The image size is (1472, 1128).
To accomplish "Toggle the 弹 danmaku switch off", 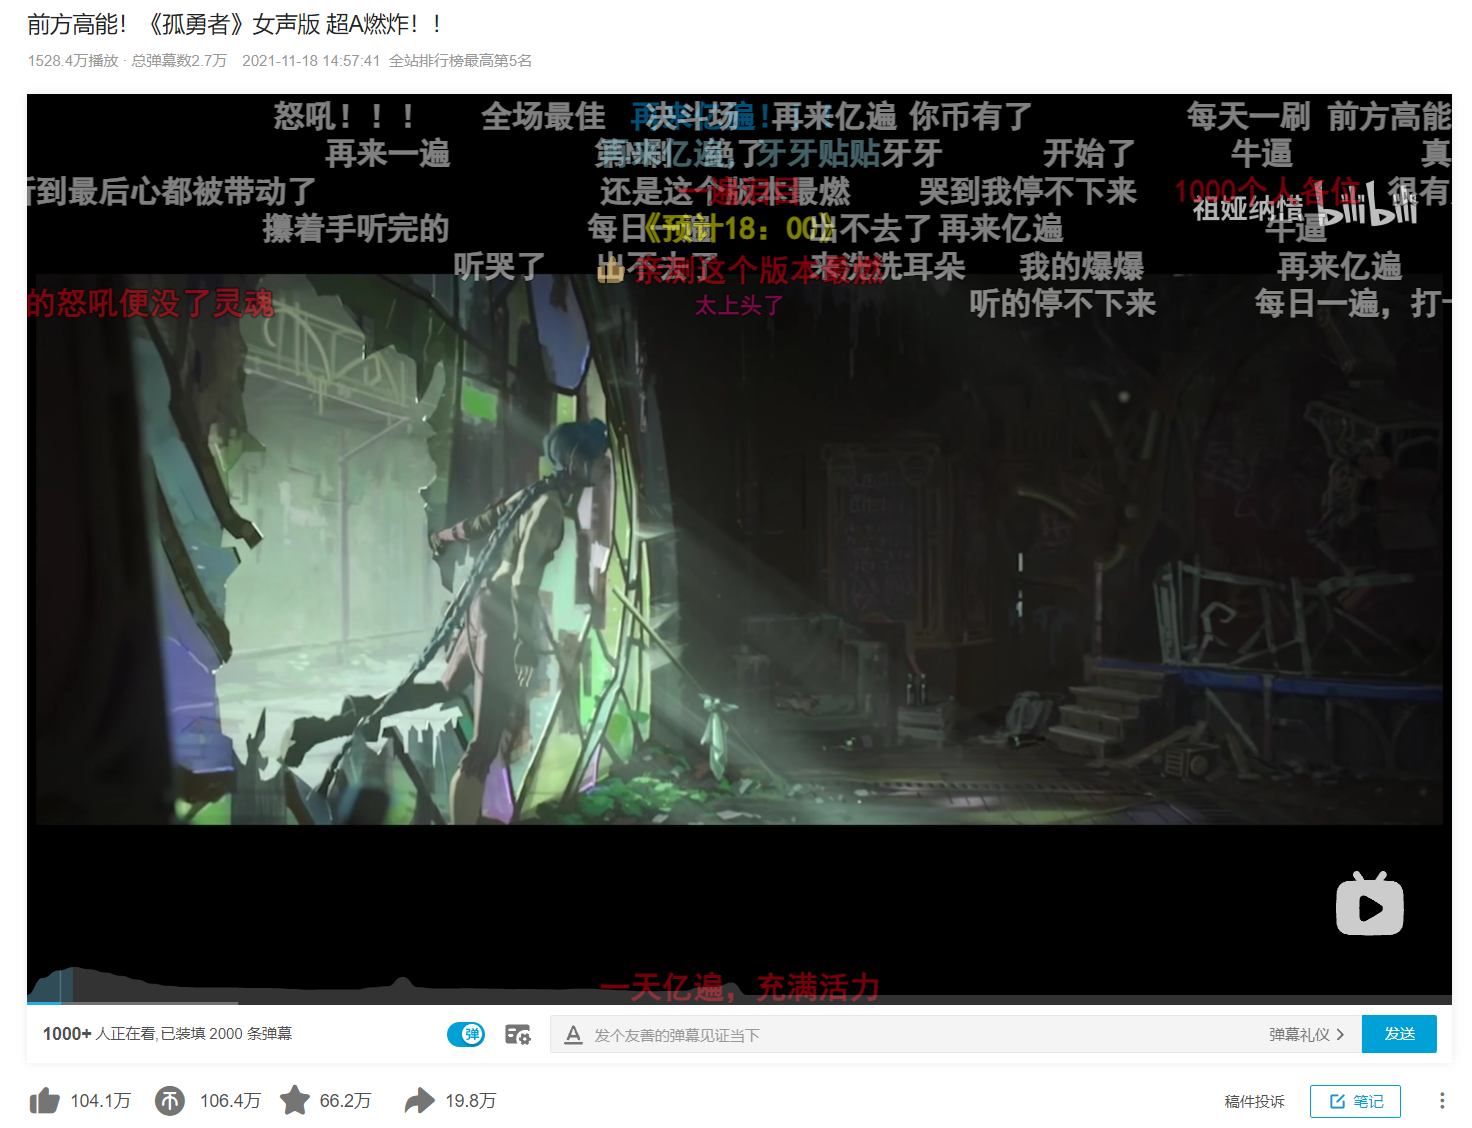I will pos(466,1034).
